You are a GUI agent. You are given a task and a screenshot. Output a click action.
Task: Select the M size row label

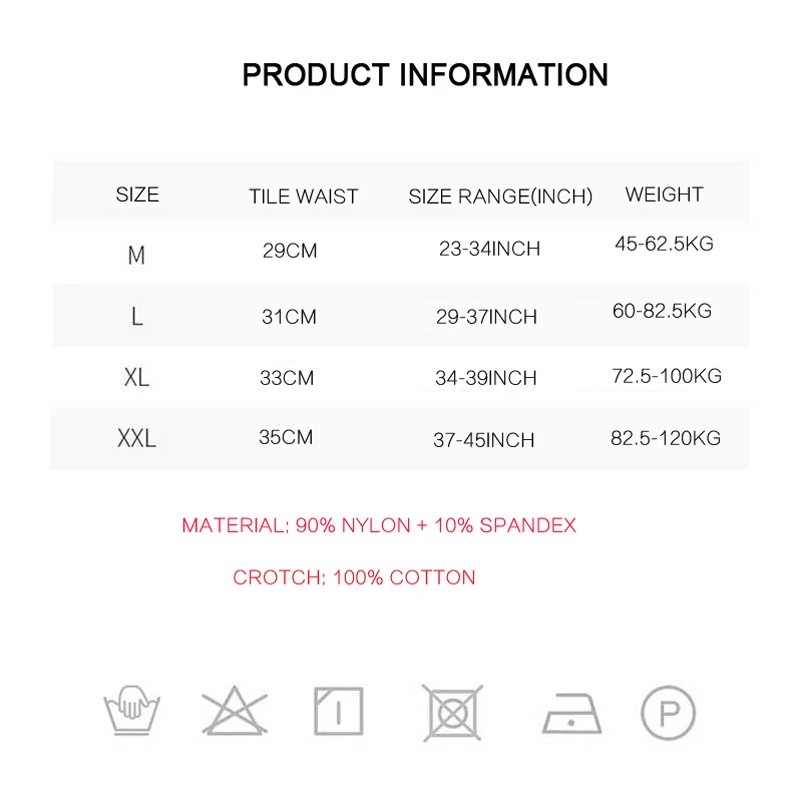tap(136, 255)
